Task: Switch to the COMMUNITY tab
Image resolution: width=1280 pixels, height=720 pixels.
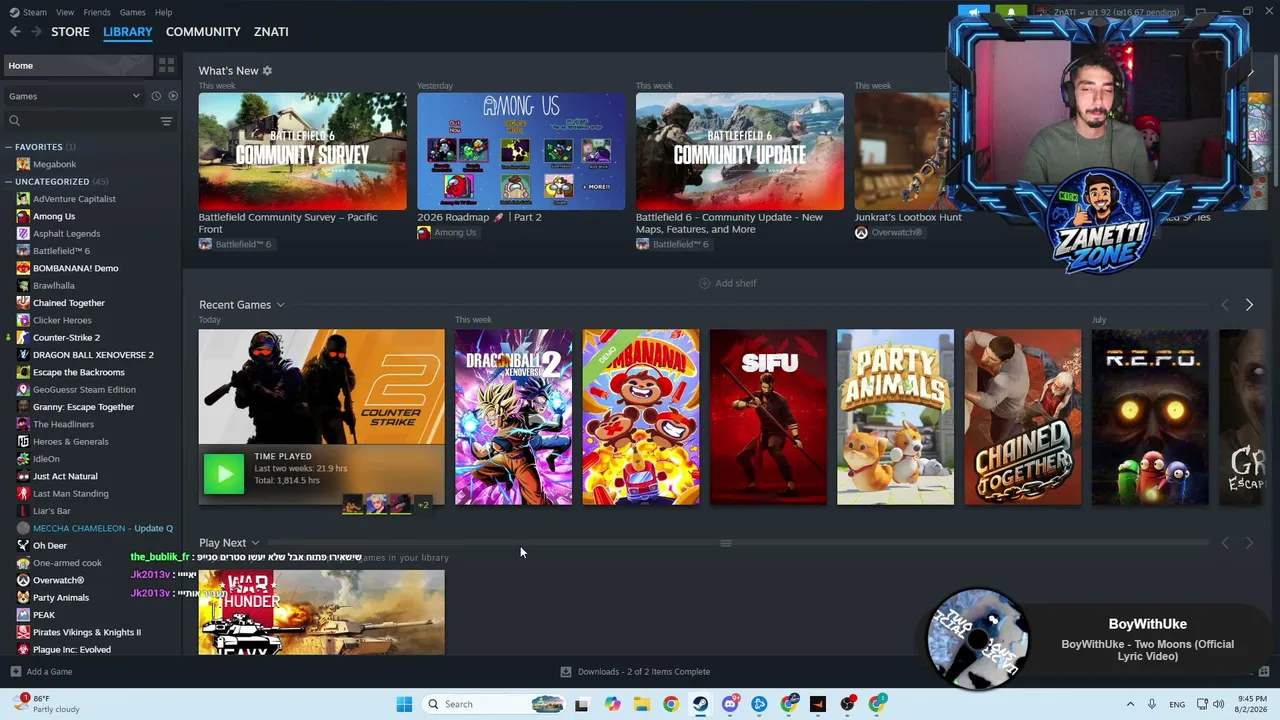Action: 203,32
